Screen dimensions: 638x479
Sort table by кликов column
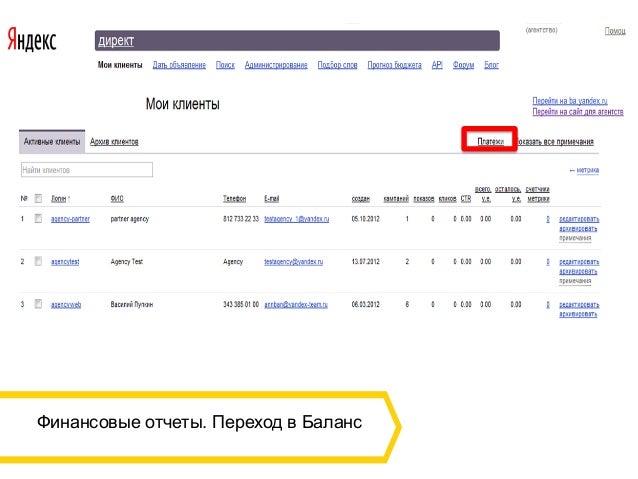pos(448,199)
